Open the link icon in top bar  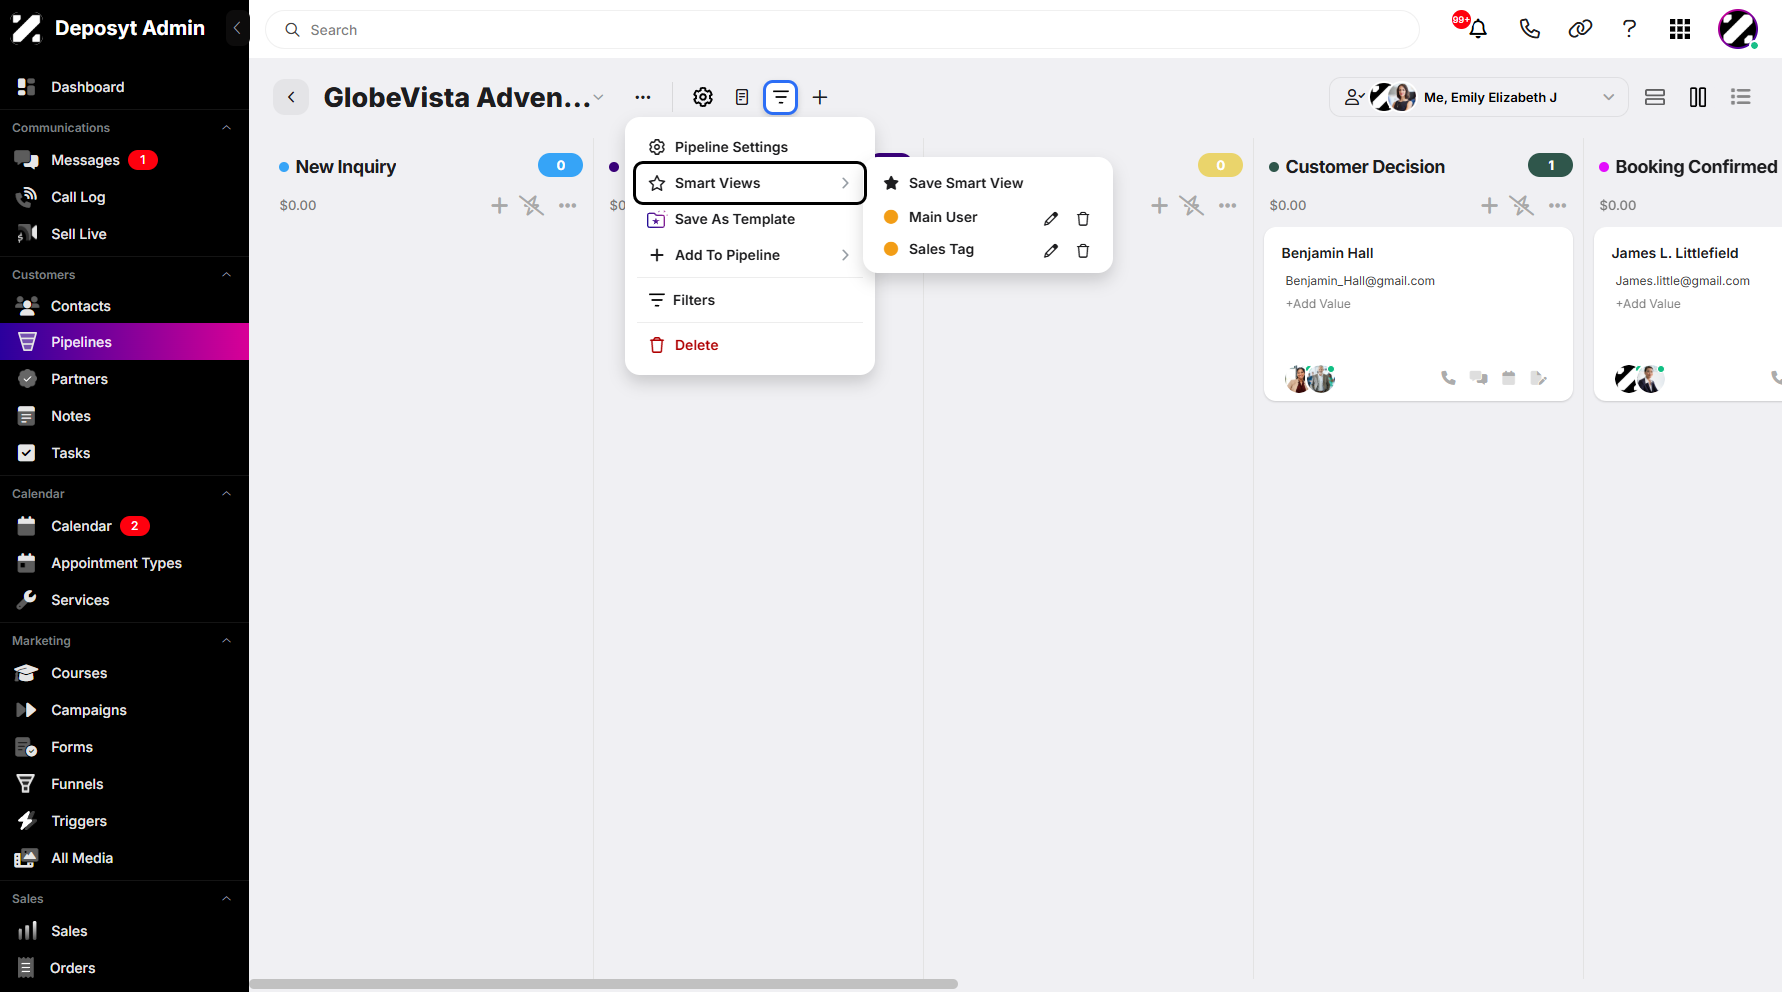tap(1580, 29)
